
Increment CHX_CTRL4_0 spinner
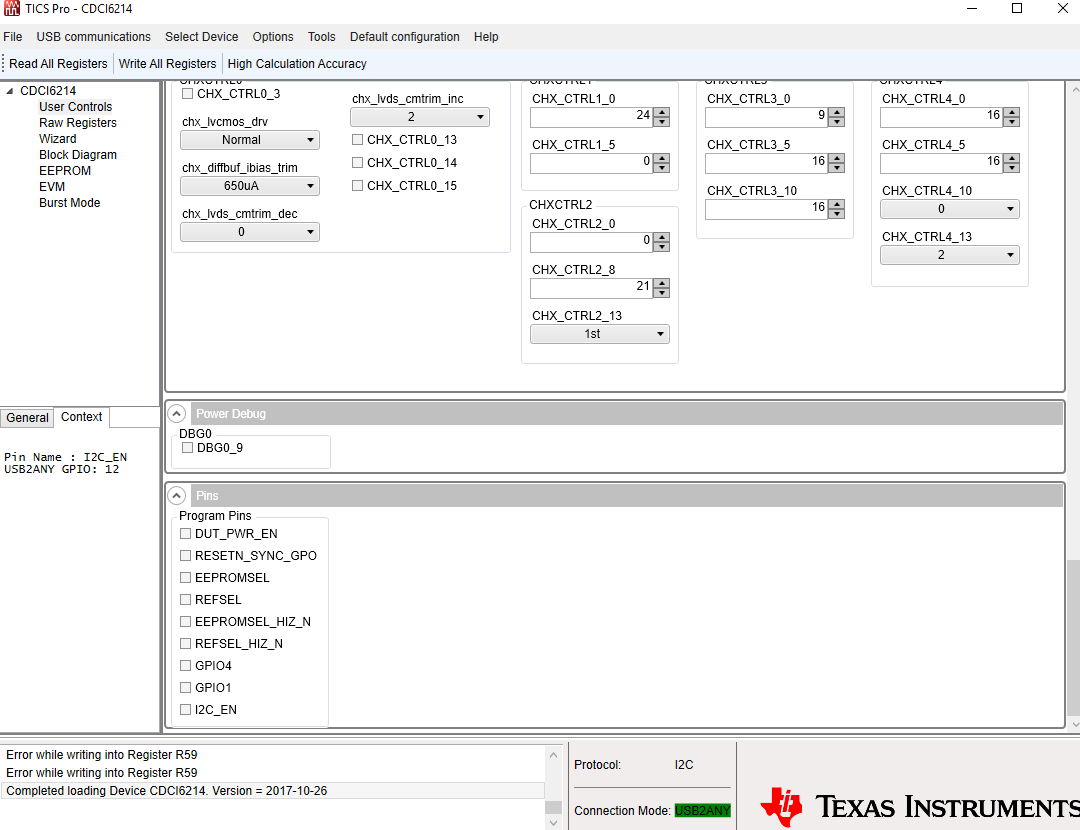point(1012,112)
